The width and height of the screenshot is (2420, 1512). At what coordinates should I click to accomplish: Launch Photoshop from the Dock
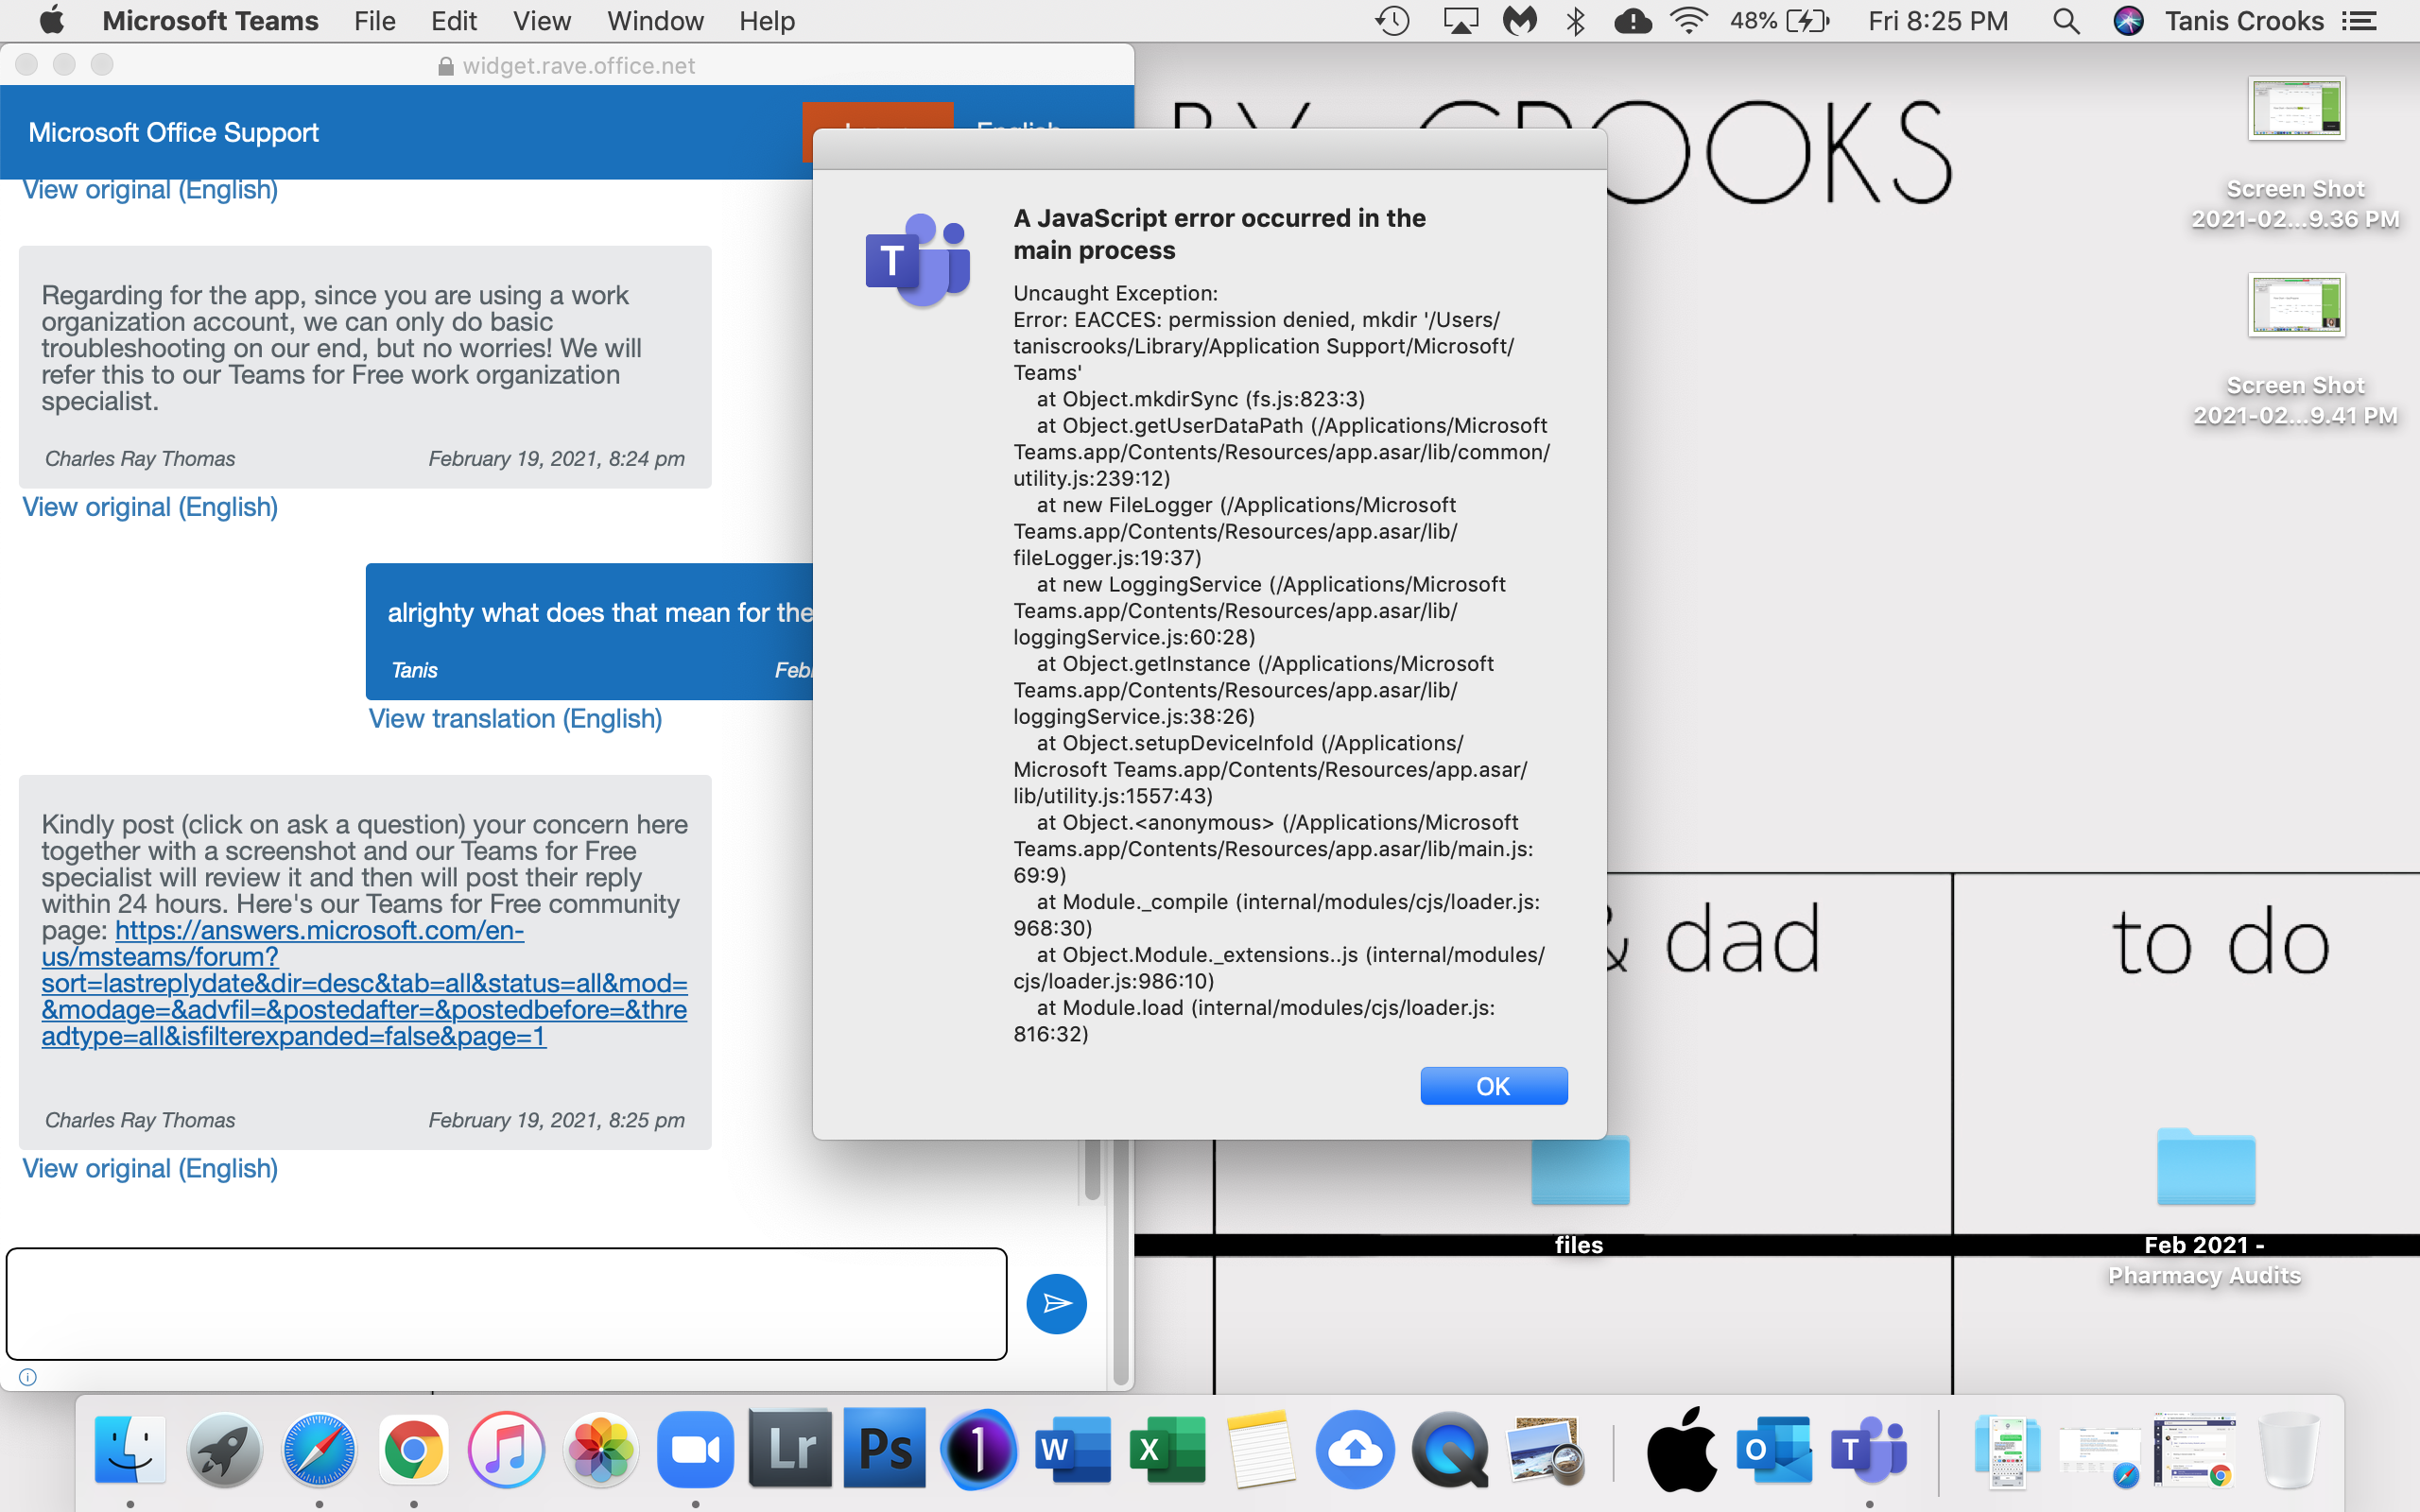tap(884, 1449)
